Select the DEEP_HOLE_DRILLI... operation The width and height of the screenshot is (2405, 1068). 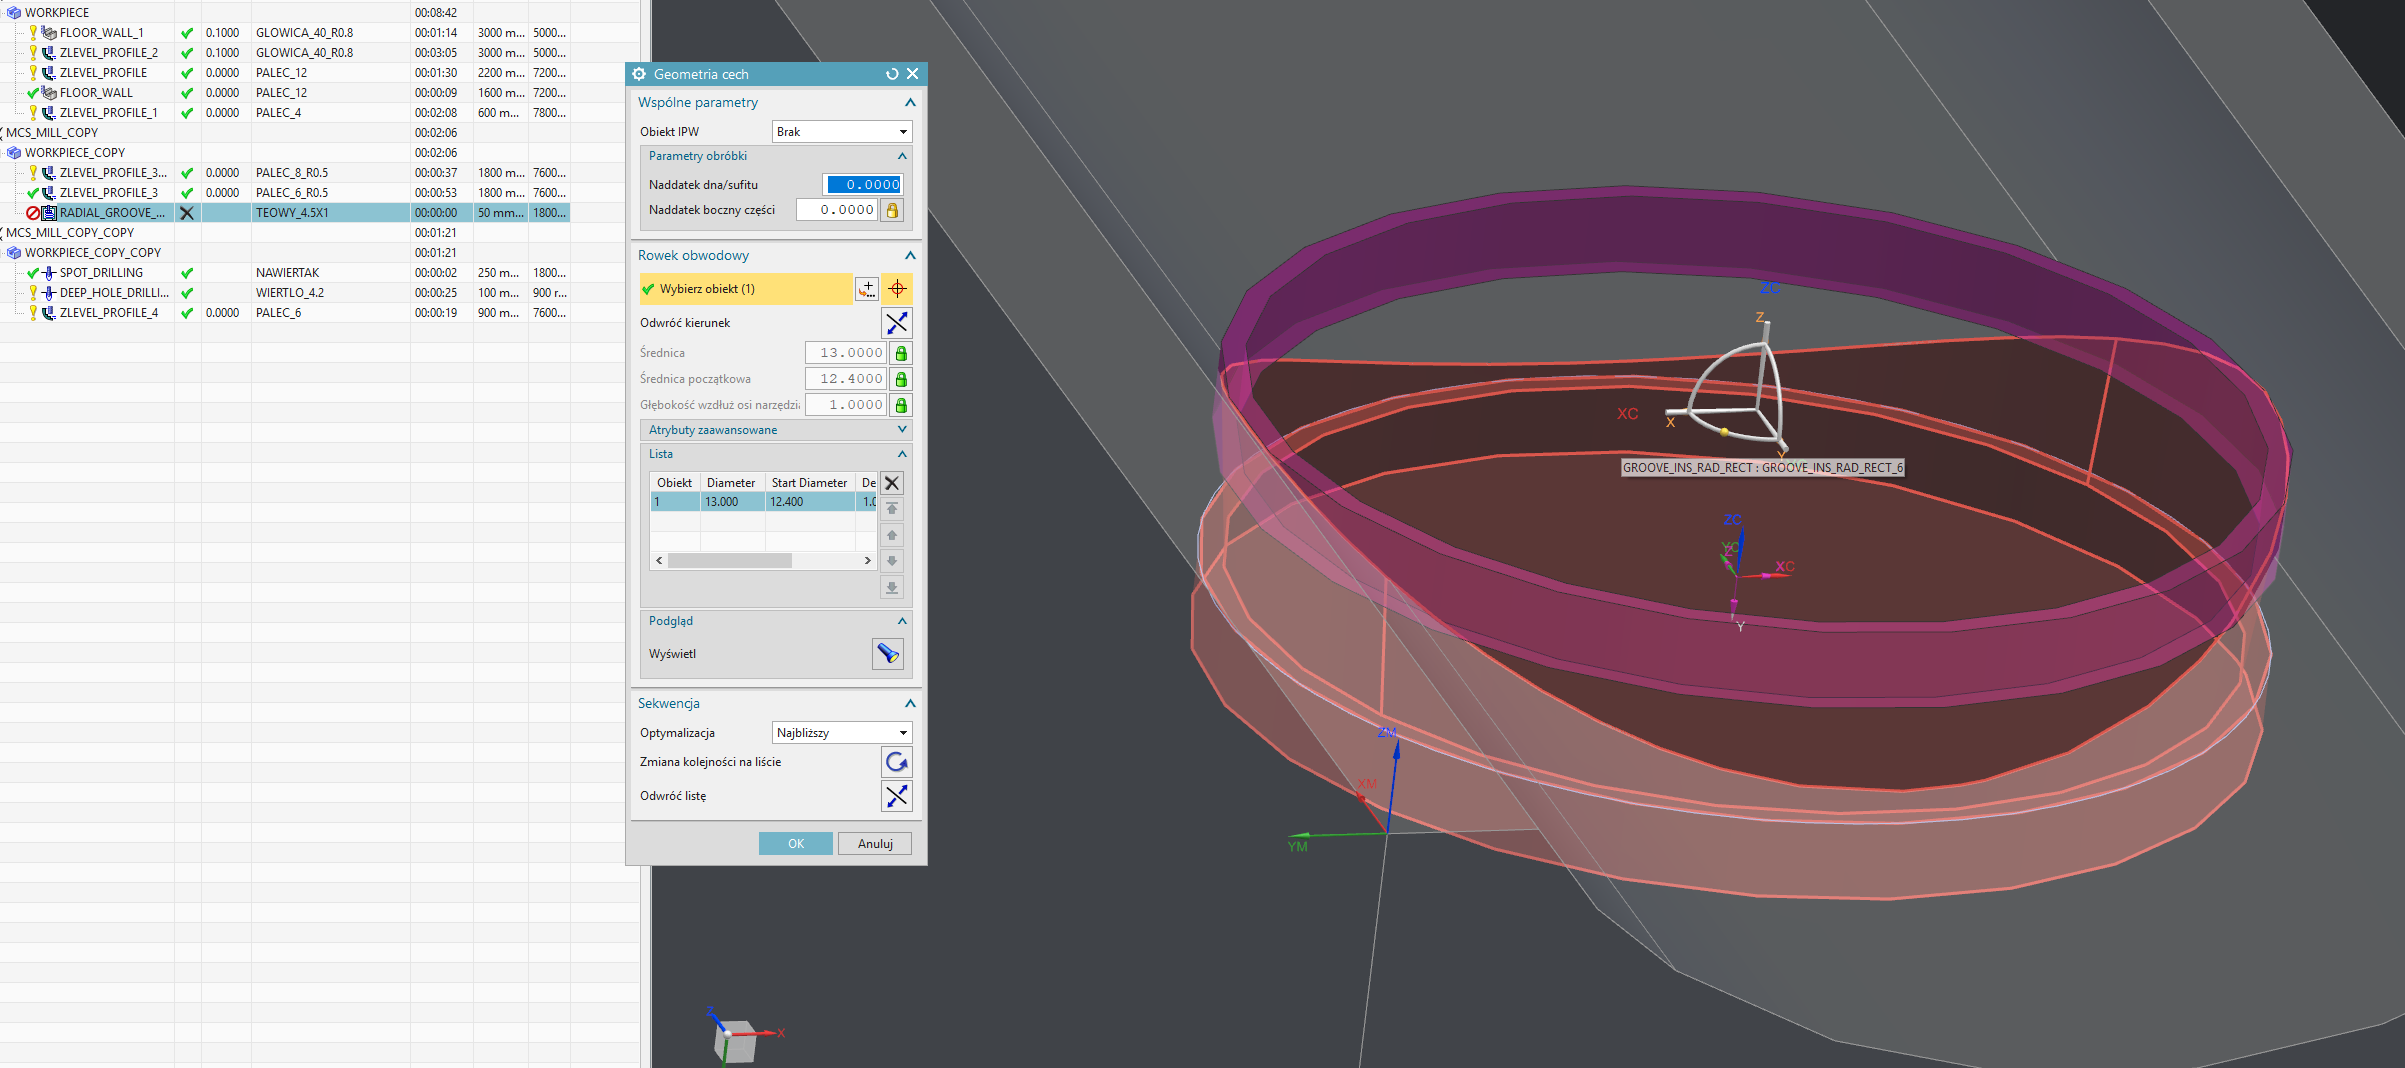tap(114, 293)
